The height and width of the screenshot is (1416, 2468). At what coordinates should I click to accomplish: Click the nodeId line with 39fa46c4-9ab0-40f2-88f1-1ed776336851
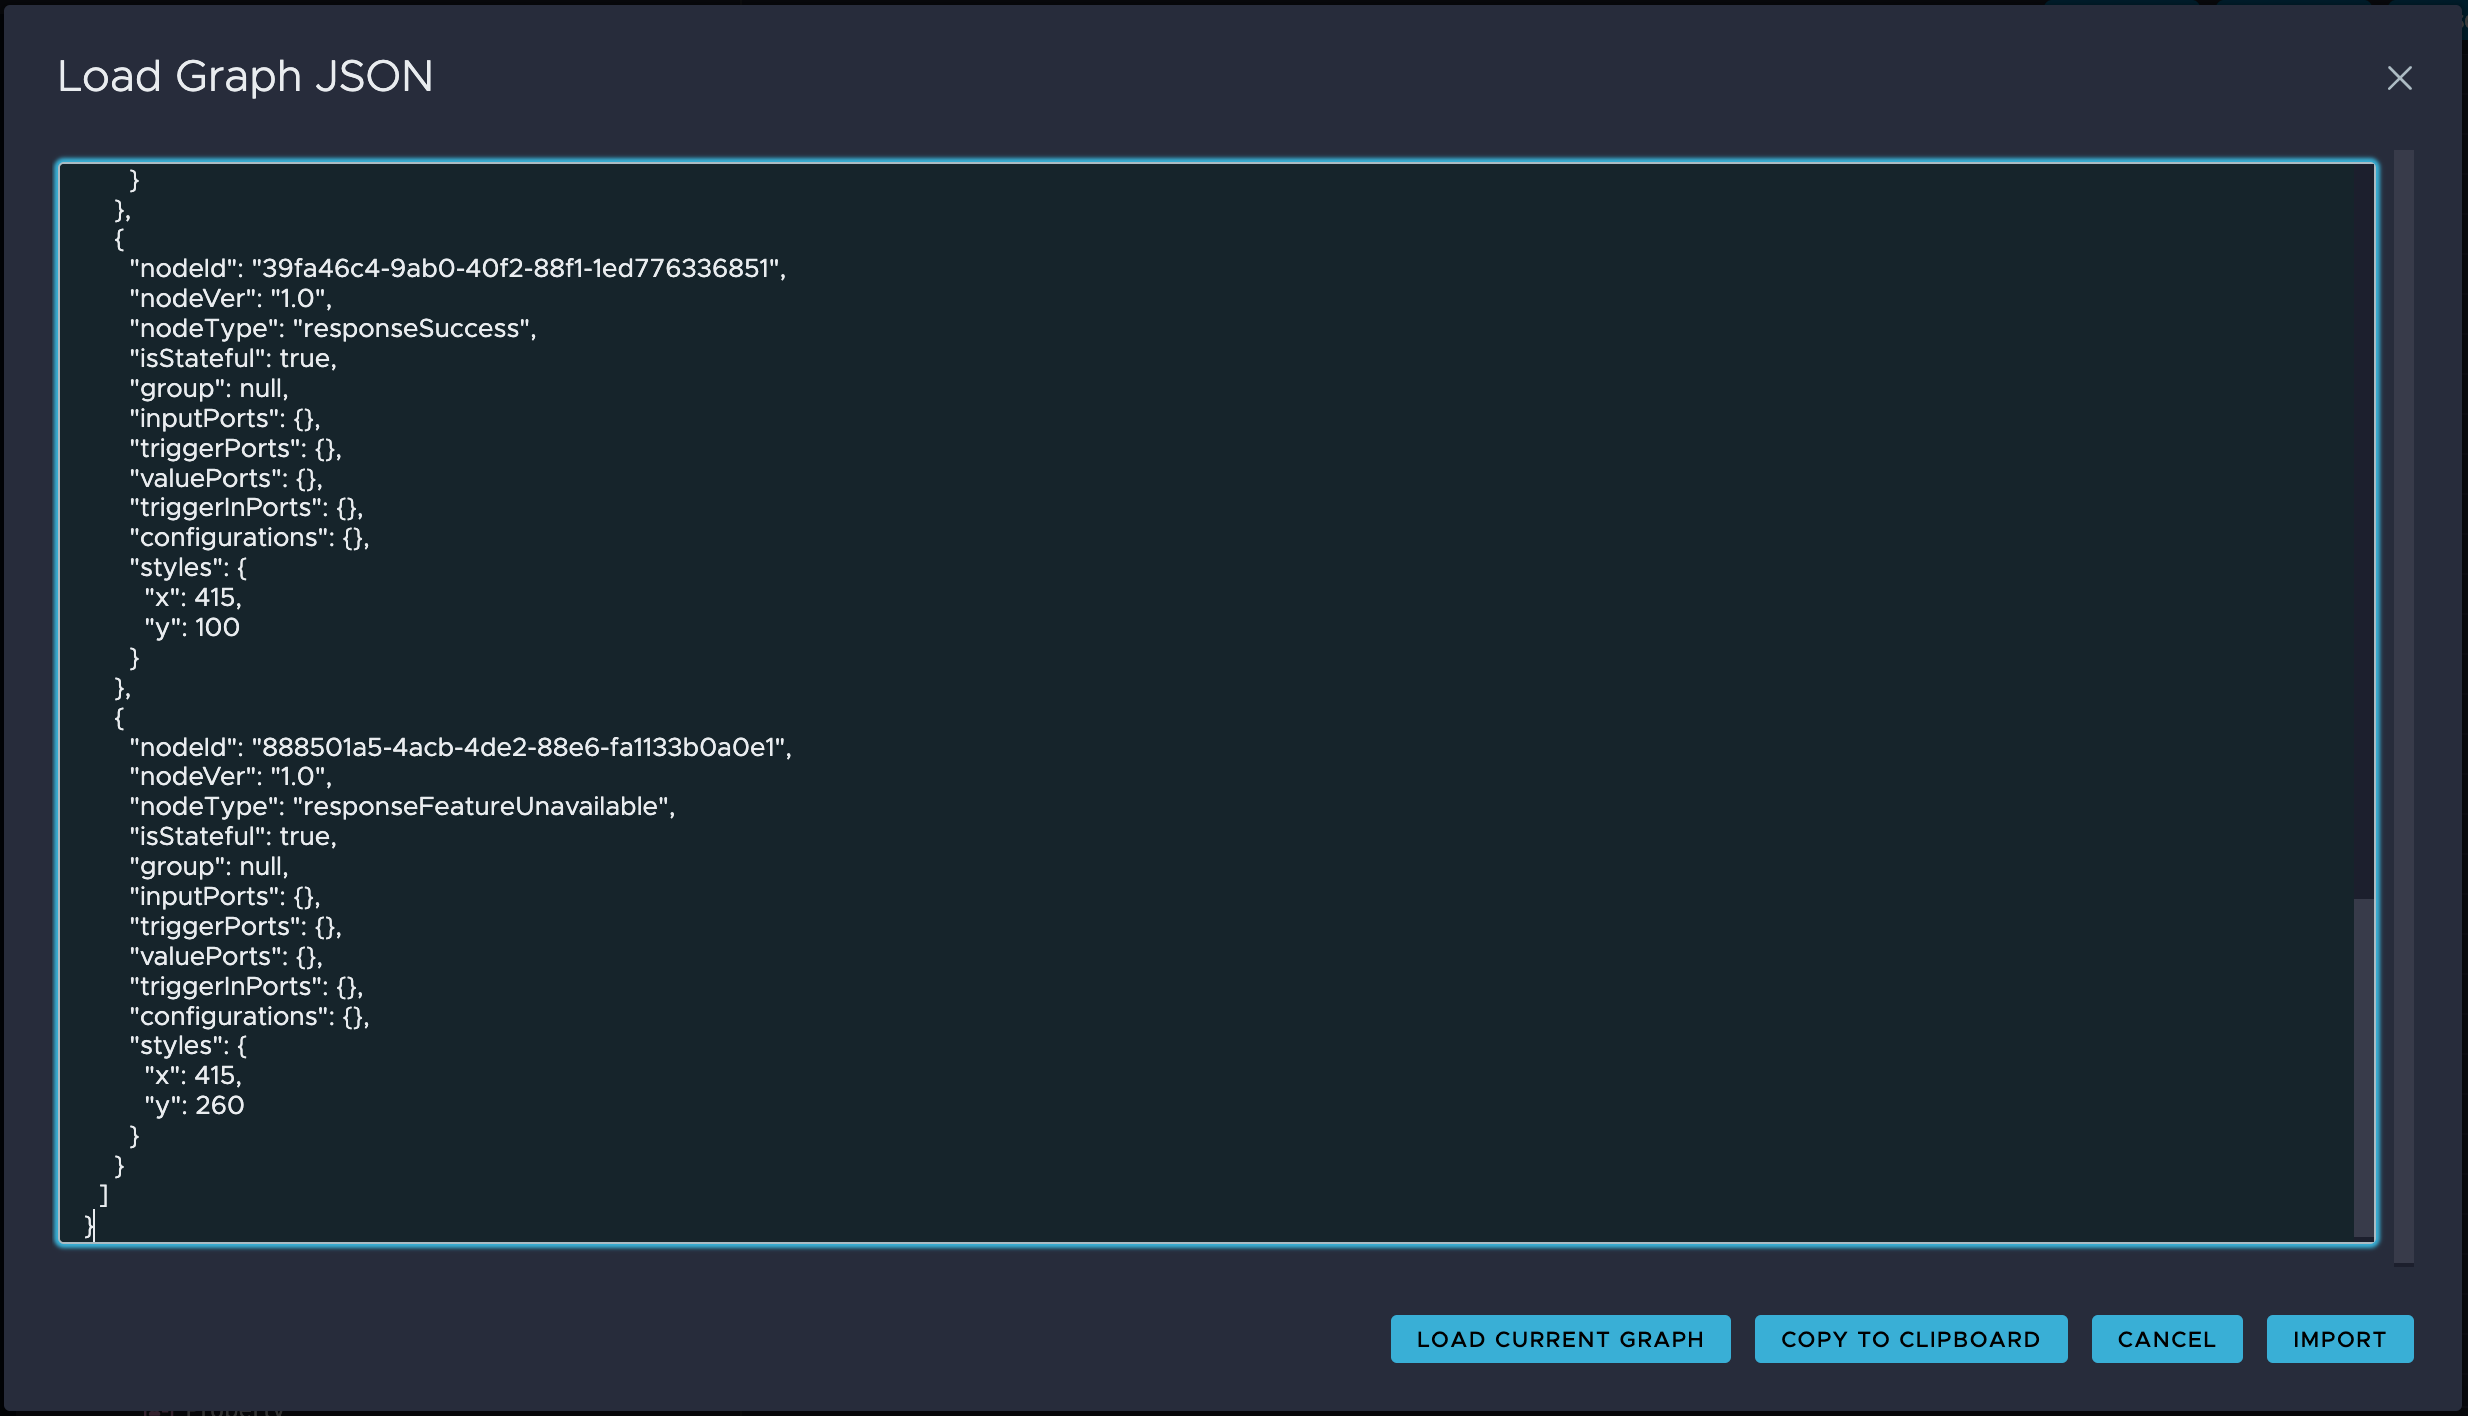coord(457,268)
